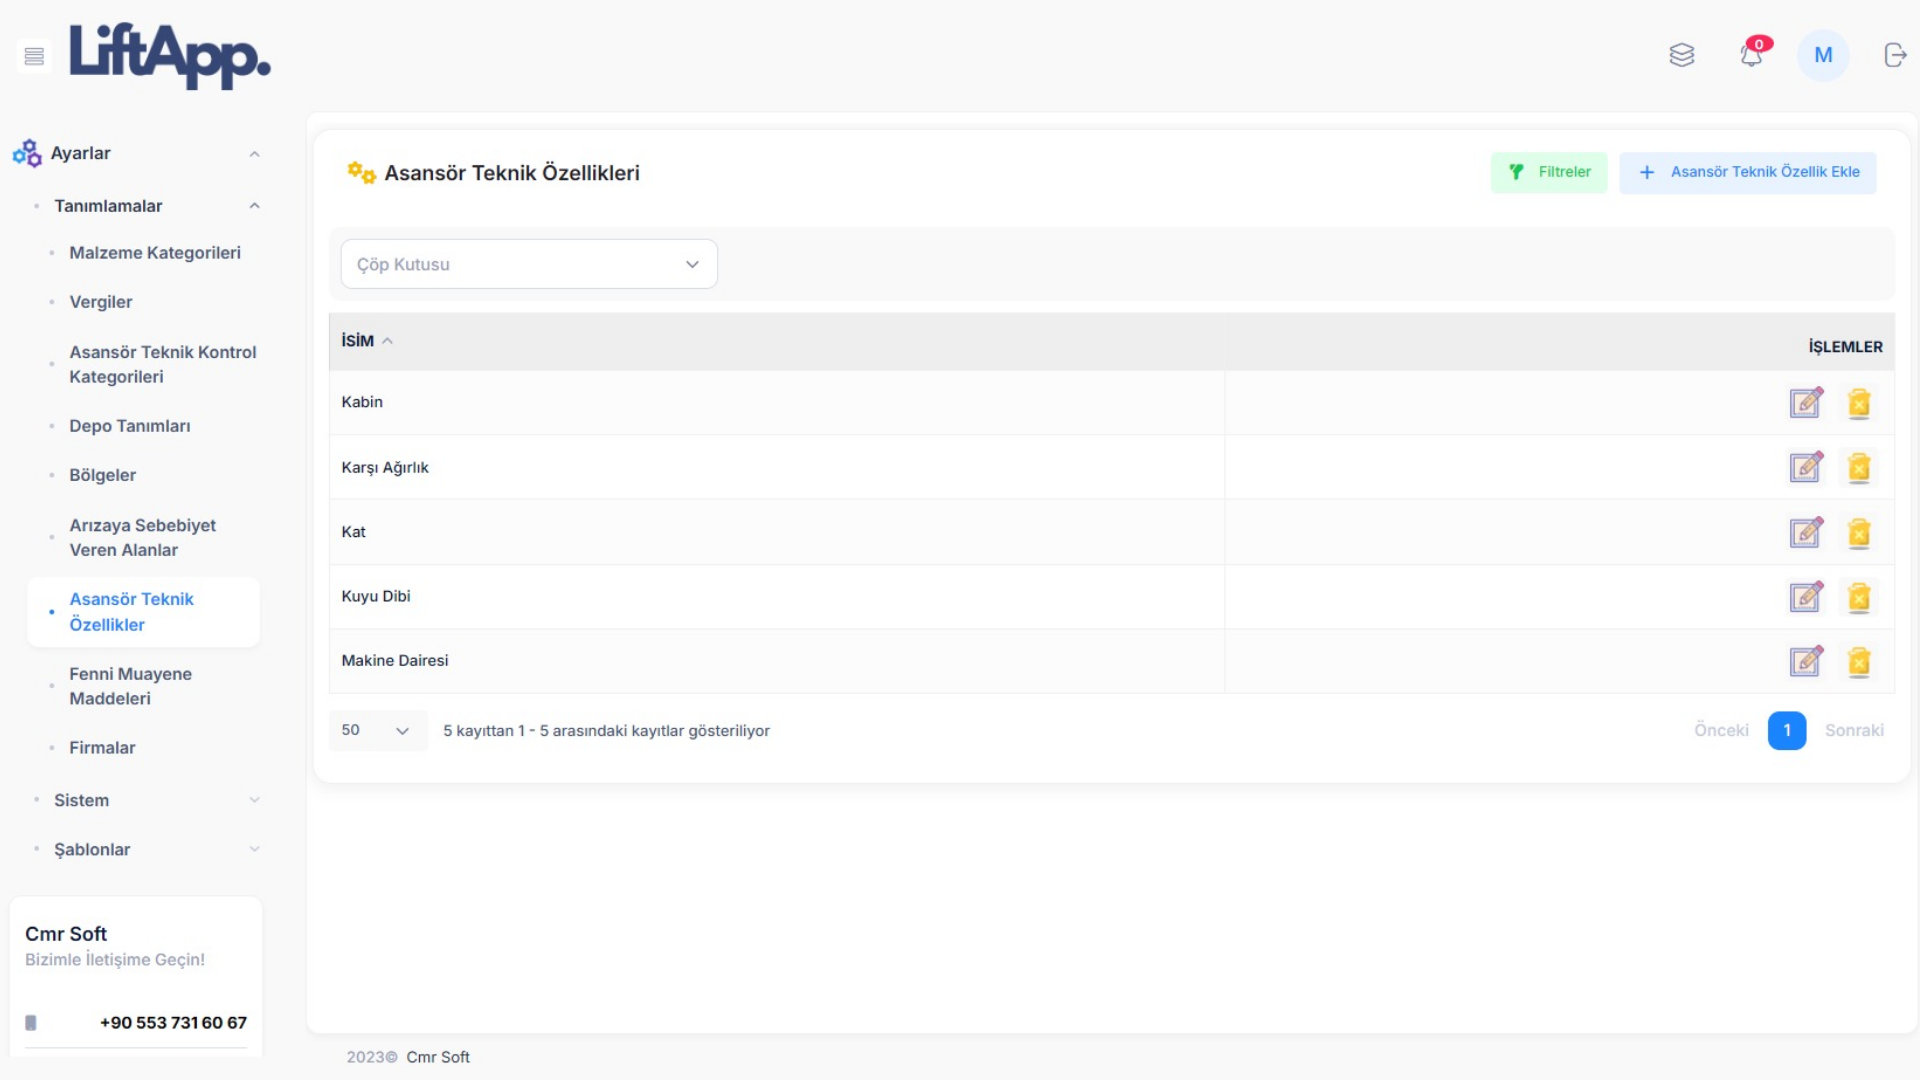Image resolution: width=1920 pixels, height=1080 pixels.
Task: Open the 50 records-per-page dropdown
Action: coord(377,731)
